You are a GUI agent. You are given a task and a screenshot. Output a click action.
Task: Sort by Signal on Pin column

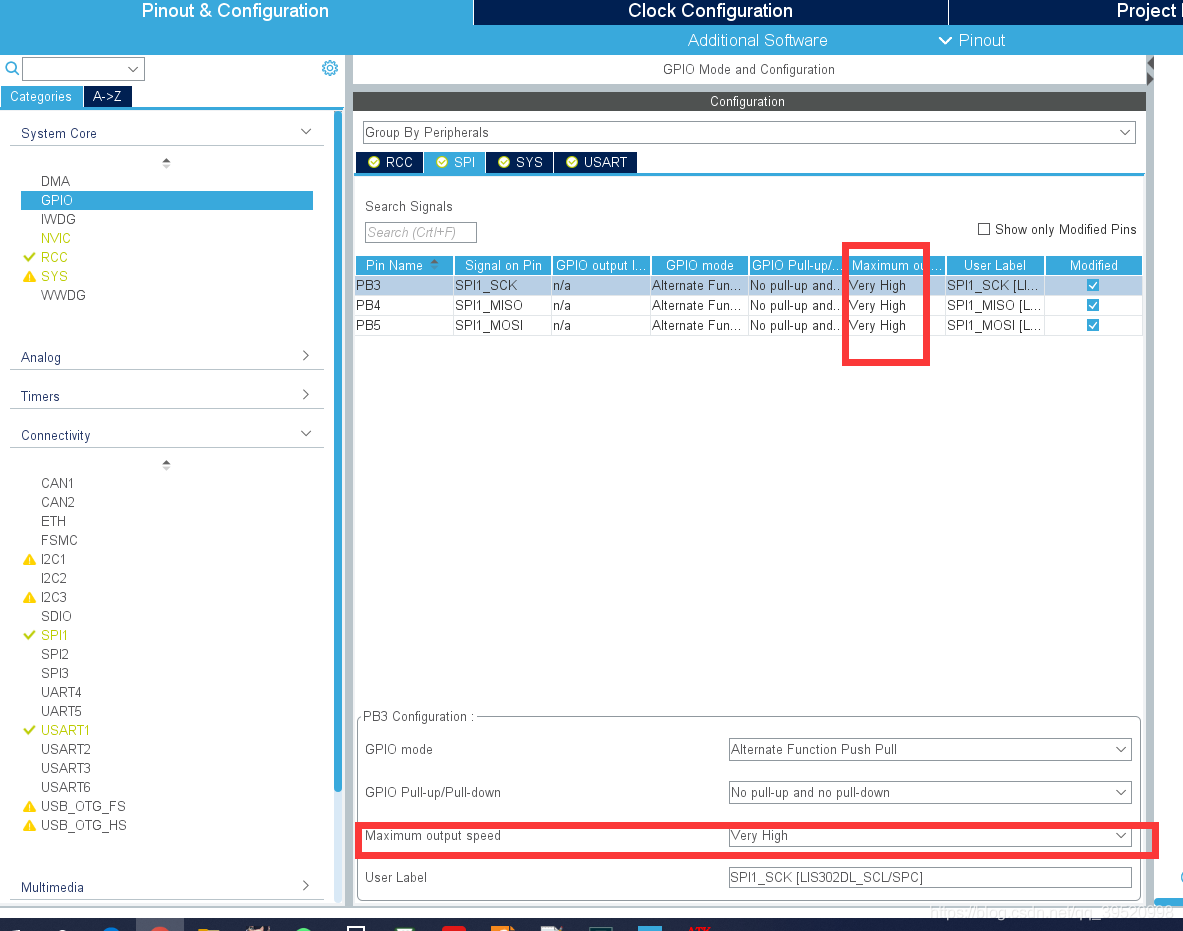point(502,265)
